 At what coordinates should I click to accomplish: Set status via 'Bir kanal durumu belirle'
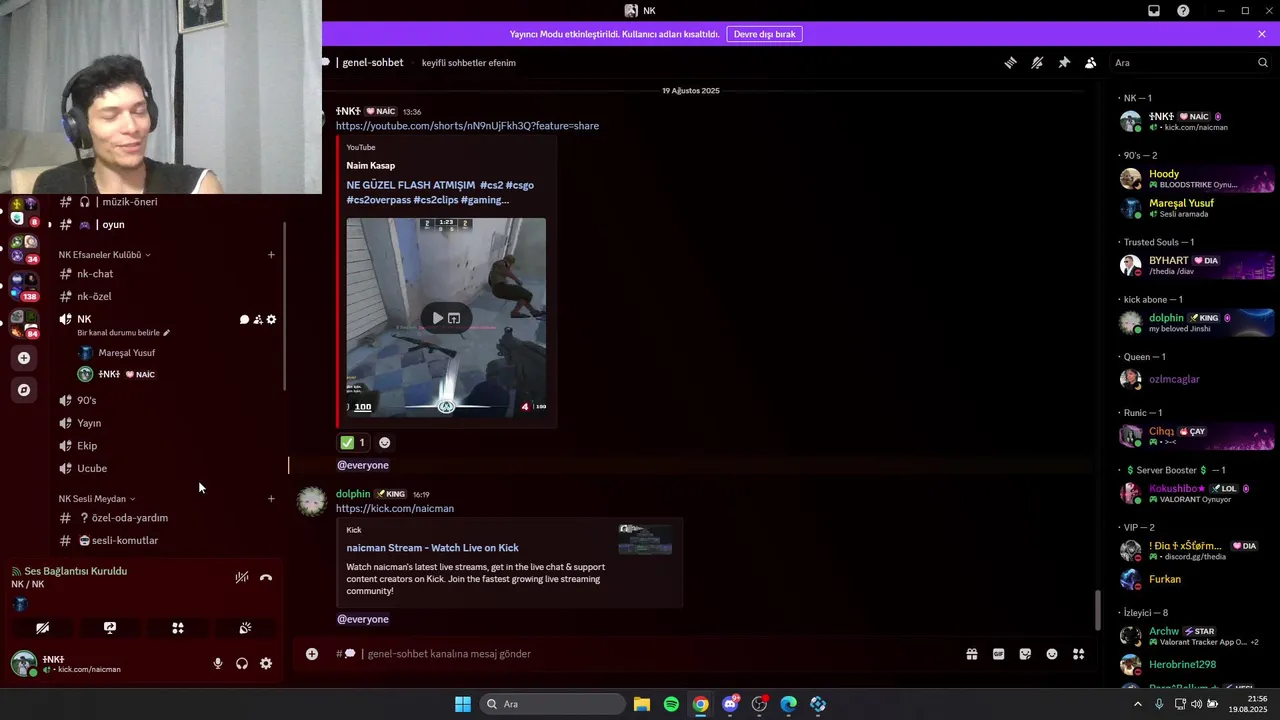click(124, 333)
